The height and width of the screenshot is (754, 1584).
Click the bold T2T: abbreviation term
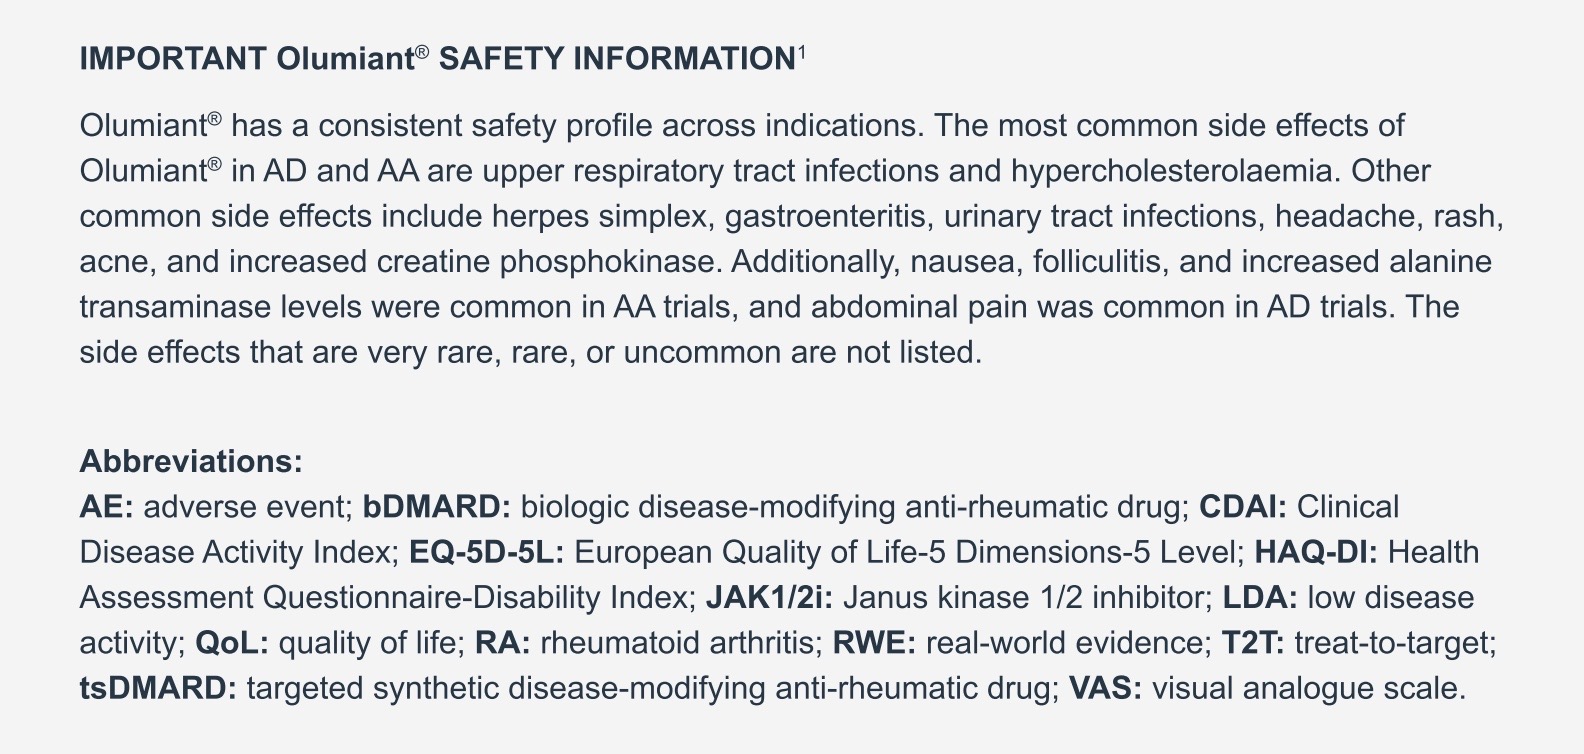(x=1254, y=643)
